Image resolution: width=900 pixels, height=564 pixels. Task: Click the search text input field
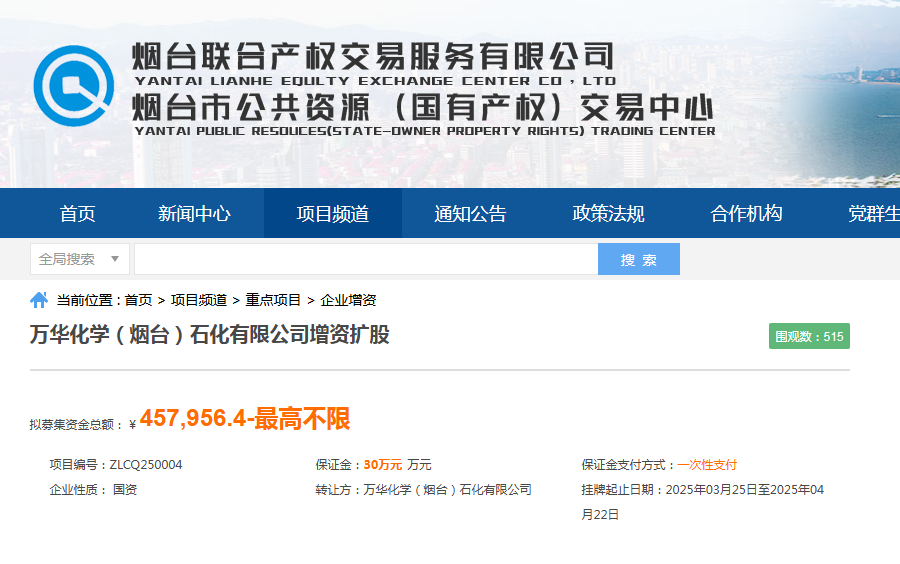coord(366,259)
